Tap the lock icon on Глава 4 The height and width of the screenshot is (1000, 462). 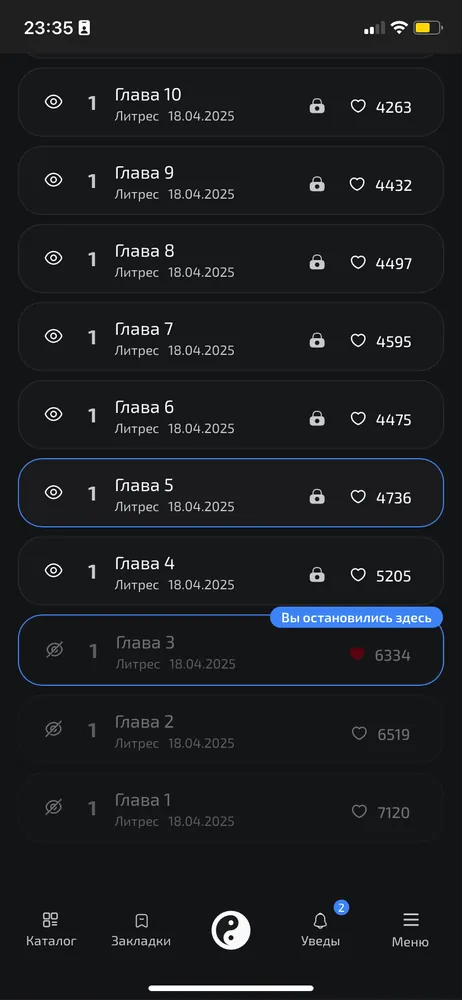click(317, 575)
